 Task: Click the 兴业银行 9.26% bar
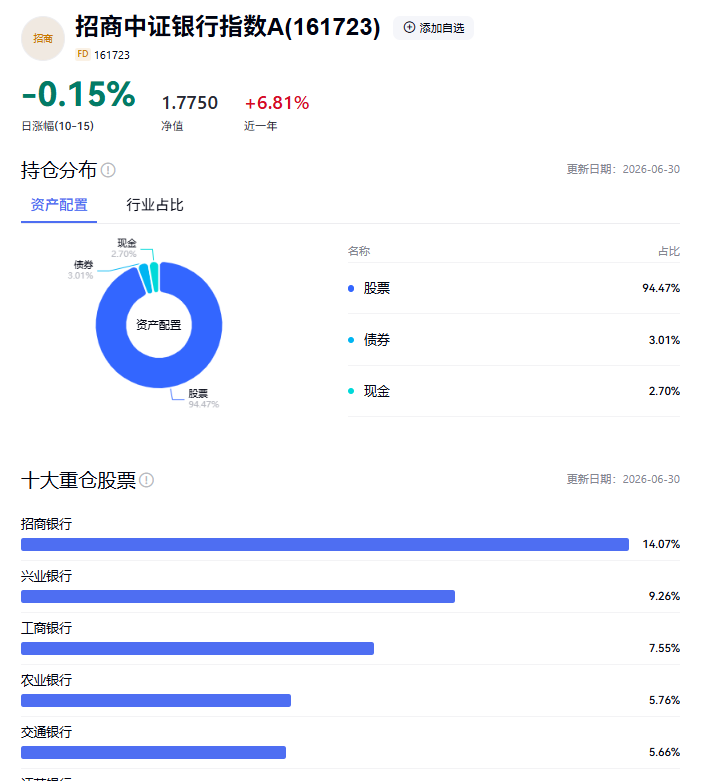[238, 596]
